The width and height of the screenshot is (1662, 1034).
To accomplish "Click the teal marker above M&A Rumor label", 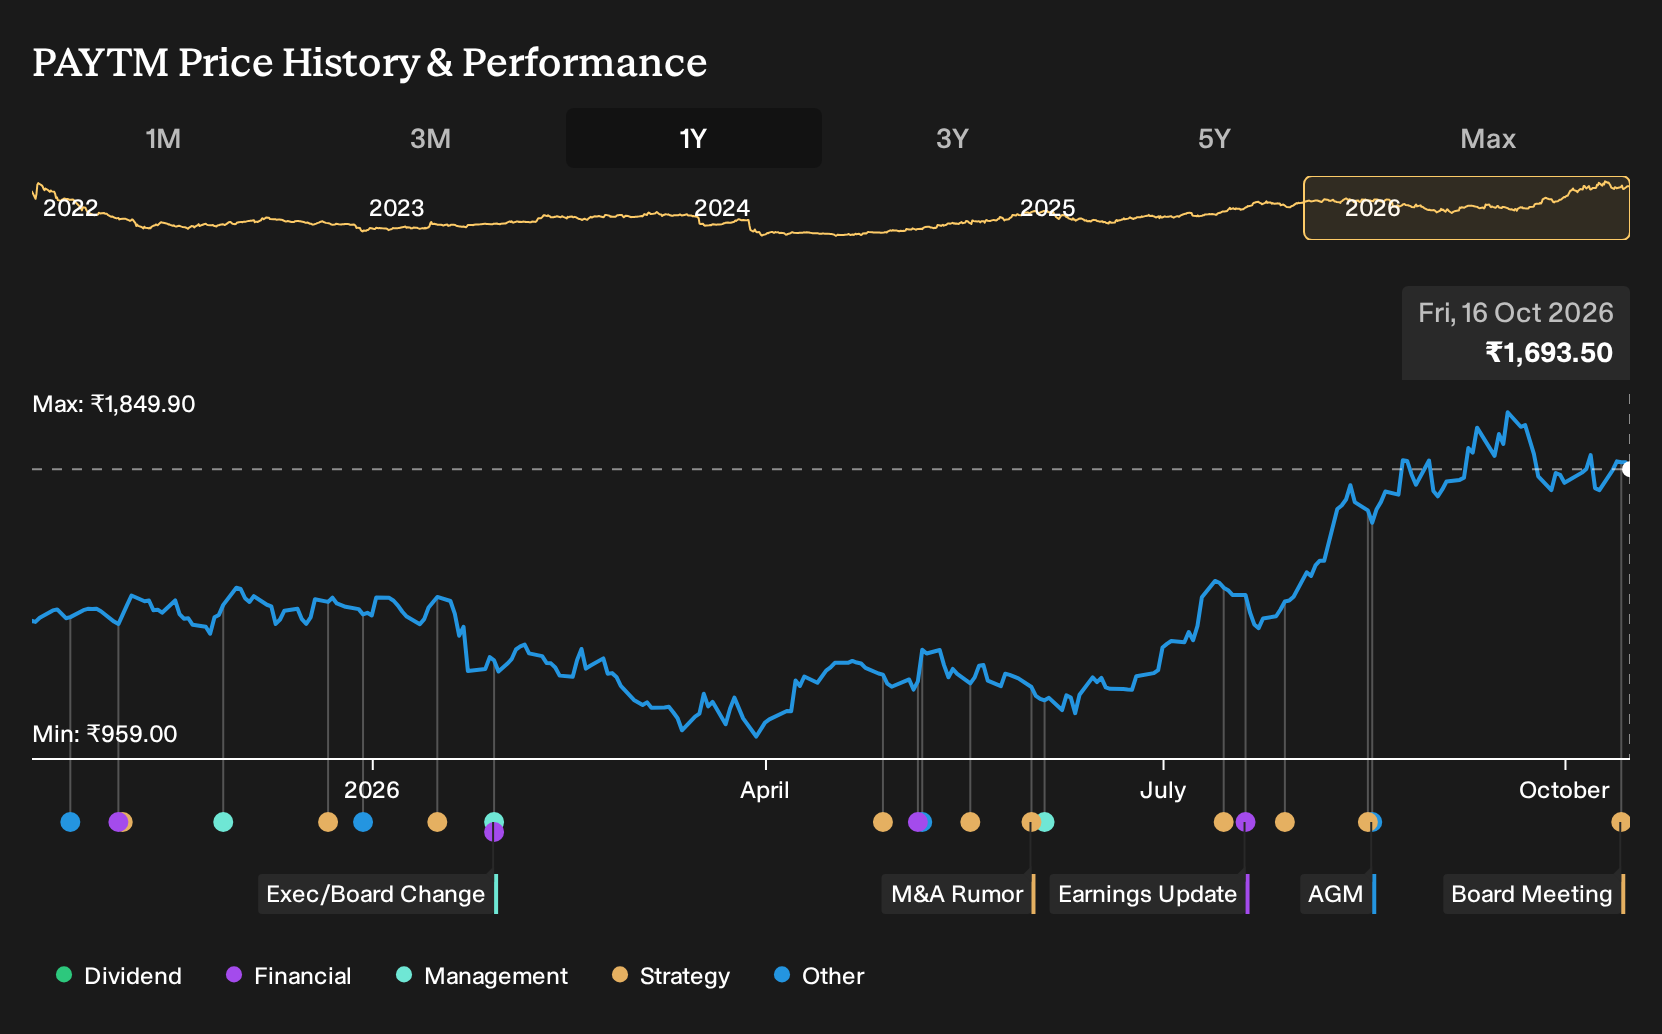I will (1046, 822).
